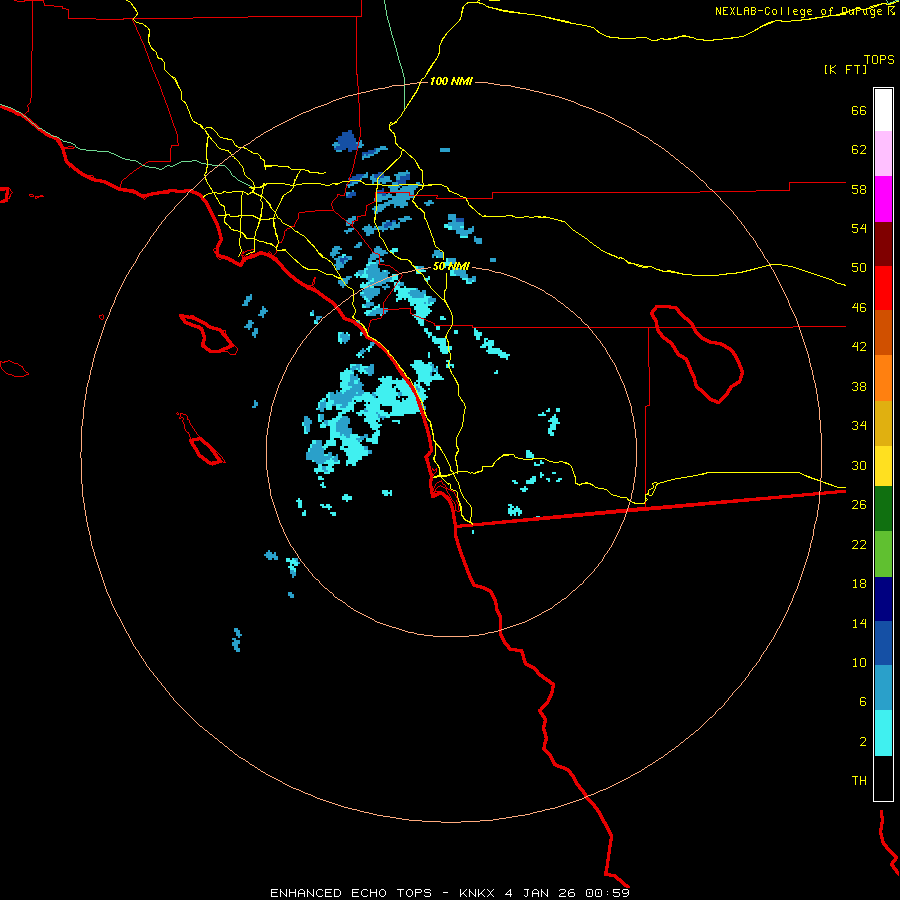The image size is (900, 900).
Task: Click the 'TOPS' legend title
Action: (879, 60)
